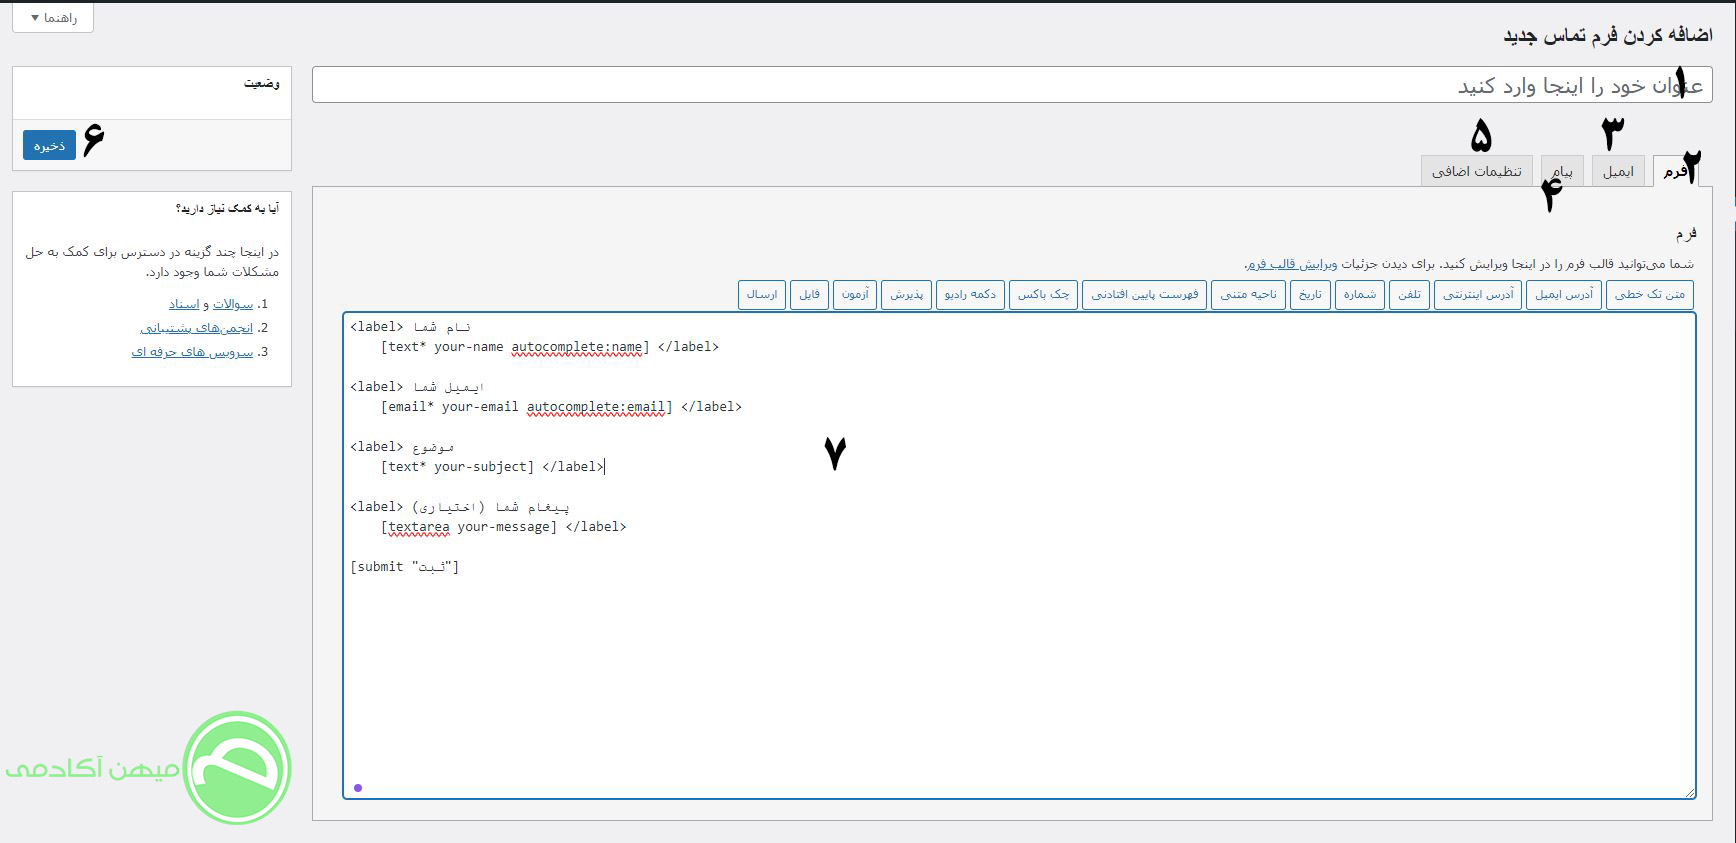1736x843 pixels.
Task: Insert a متن تک خطی text tag
Action: tap(1649, 294)
